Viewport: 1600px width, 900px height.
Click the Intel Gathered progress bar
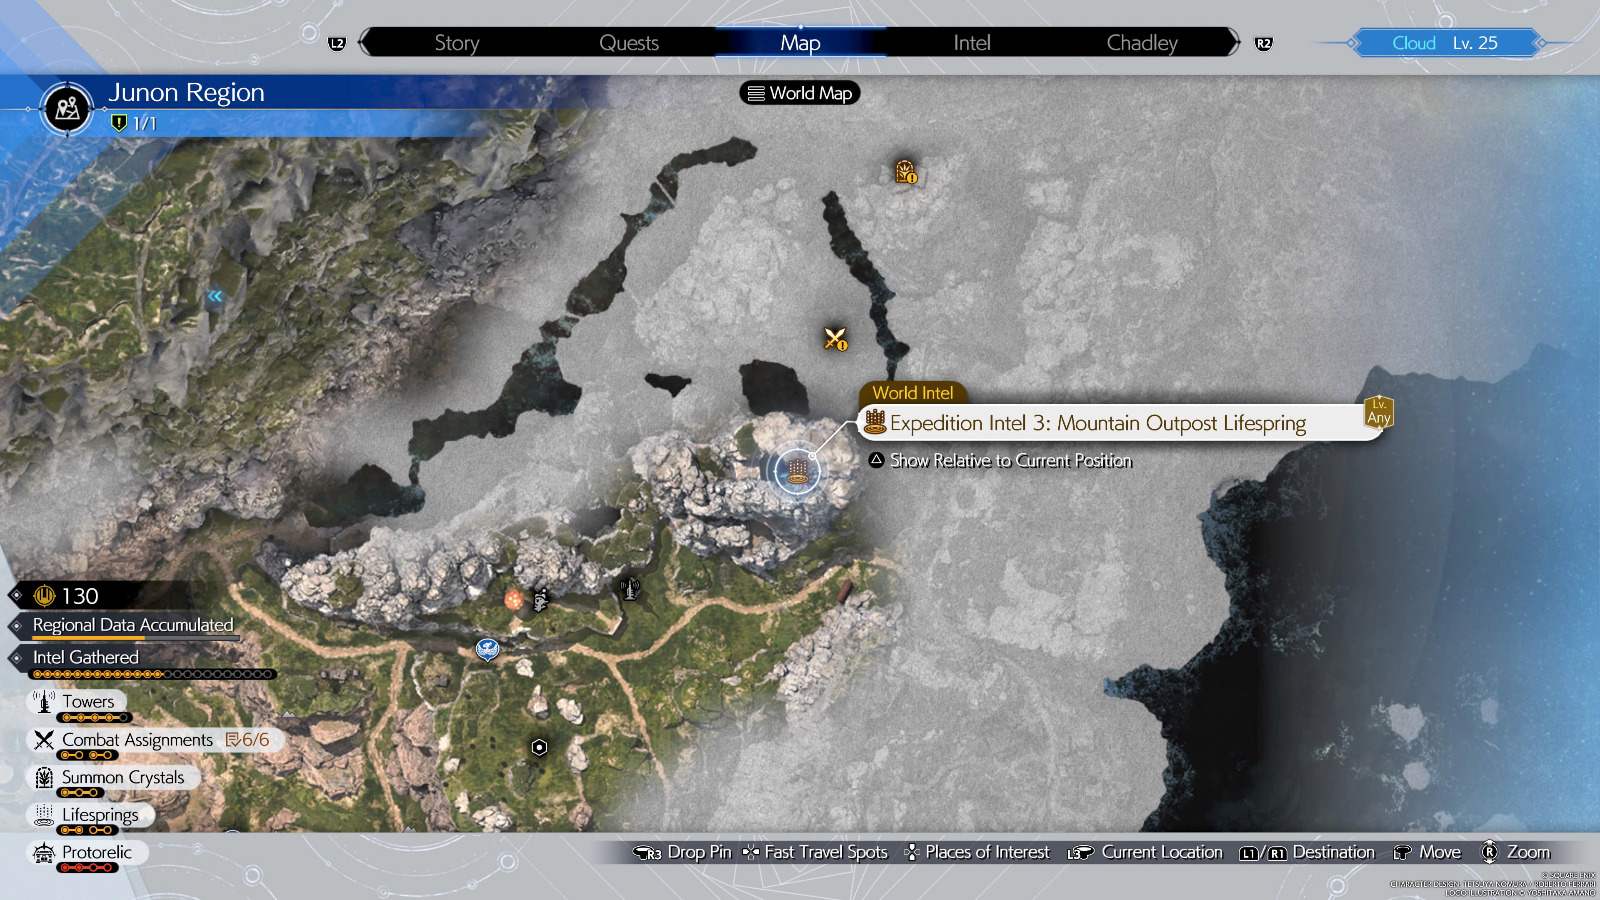tap(152, 674)
